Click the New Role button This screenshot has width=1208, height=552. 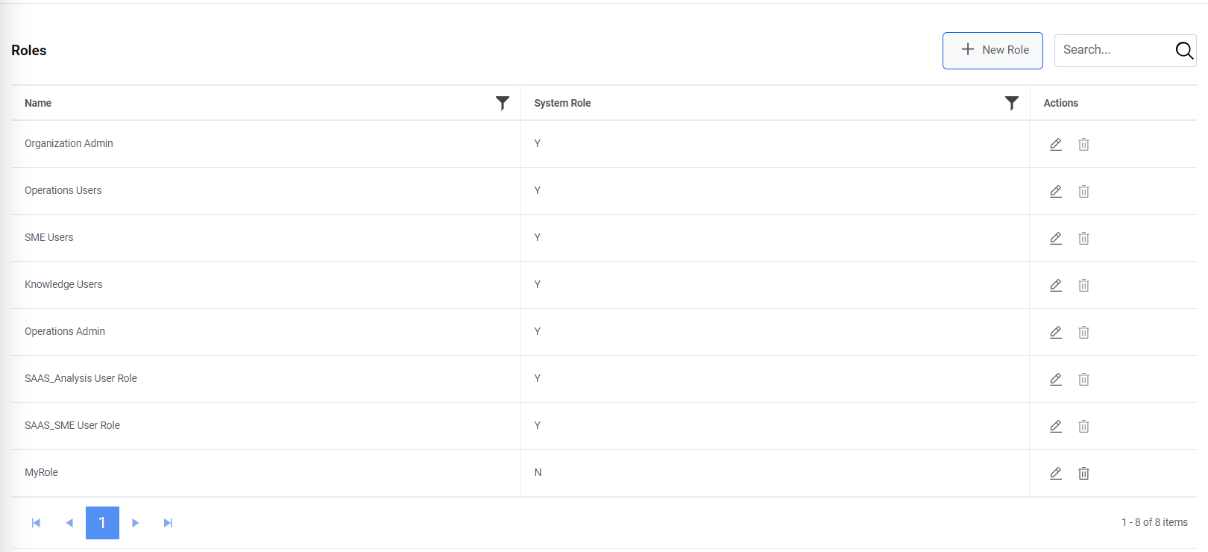tap(992, 50)
